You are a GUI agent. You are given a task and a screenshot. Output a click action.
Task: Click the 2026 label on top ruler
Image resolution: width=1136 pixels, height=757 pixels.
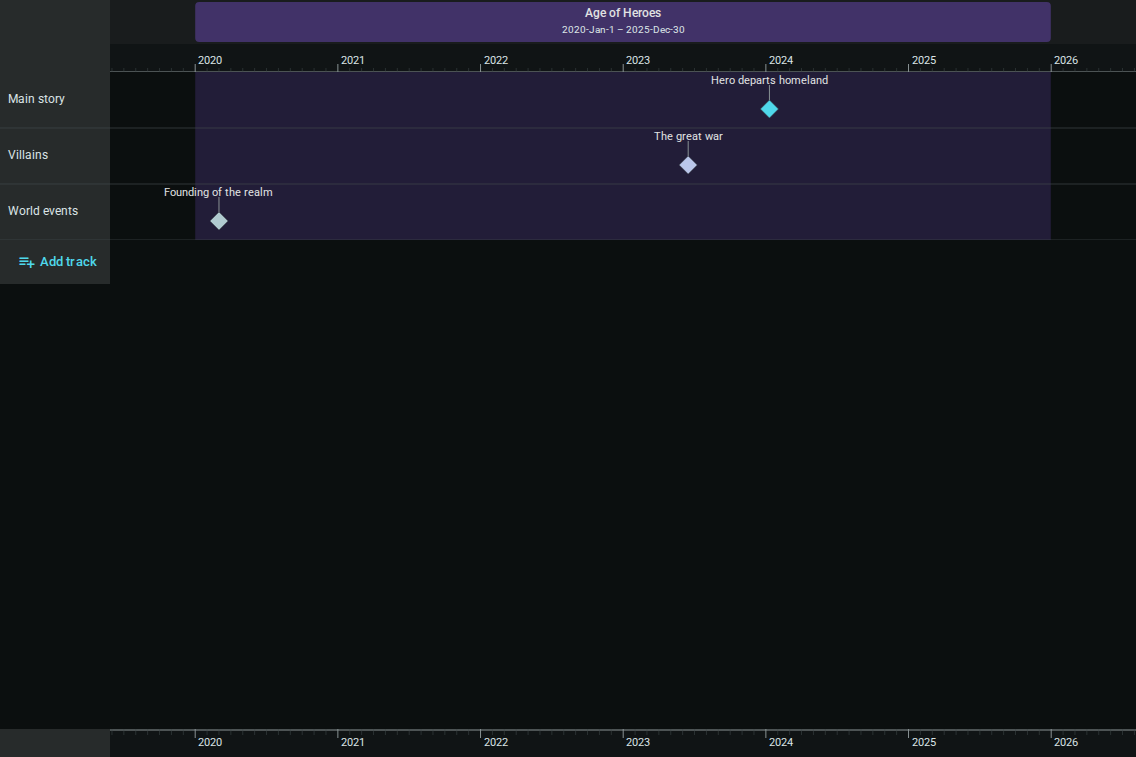1066,60
